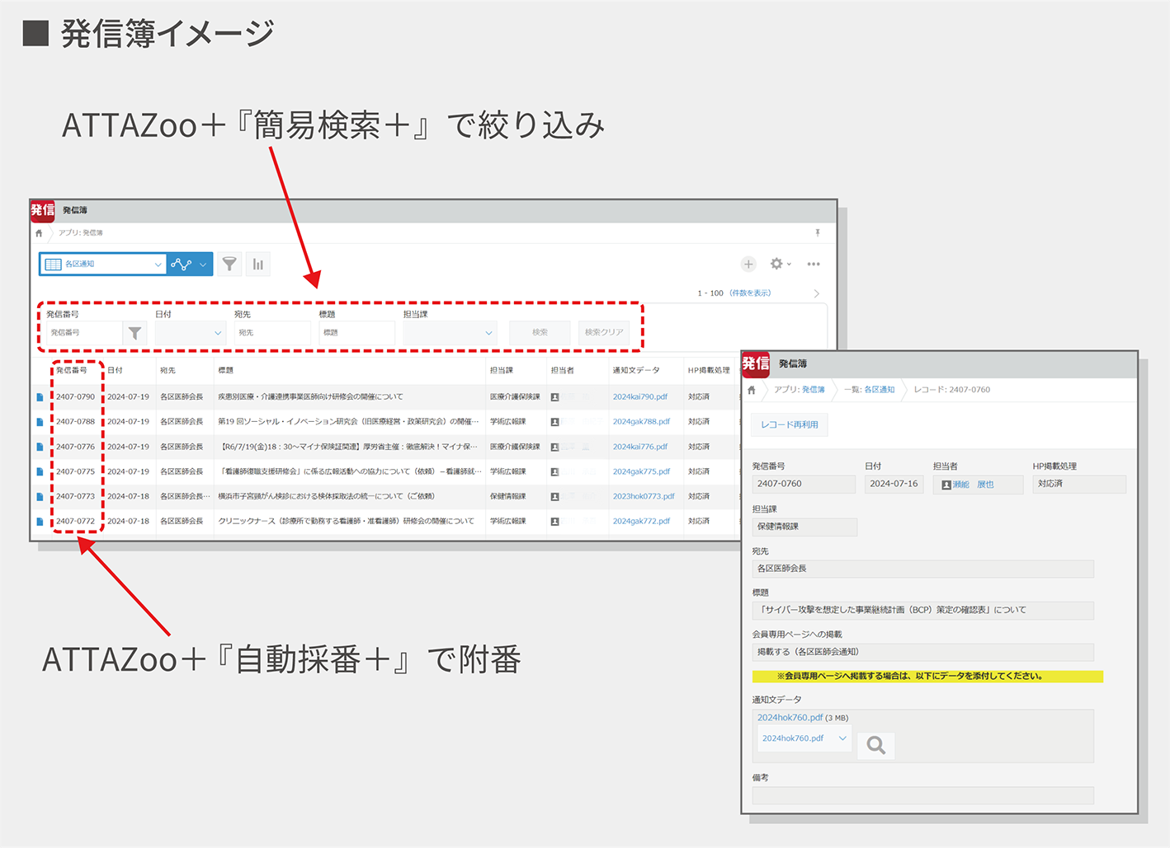The height and width of the screenshot is (848, 1170).
Task: Click the 検索クリア button
Action: coord(604,333)
